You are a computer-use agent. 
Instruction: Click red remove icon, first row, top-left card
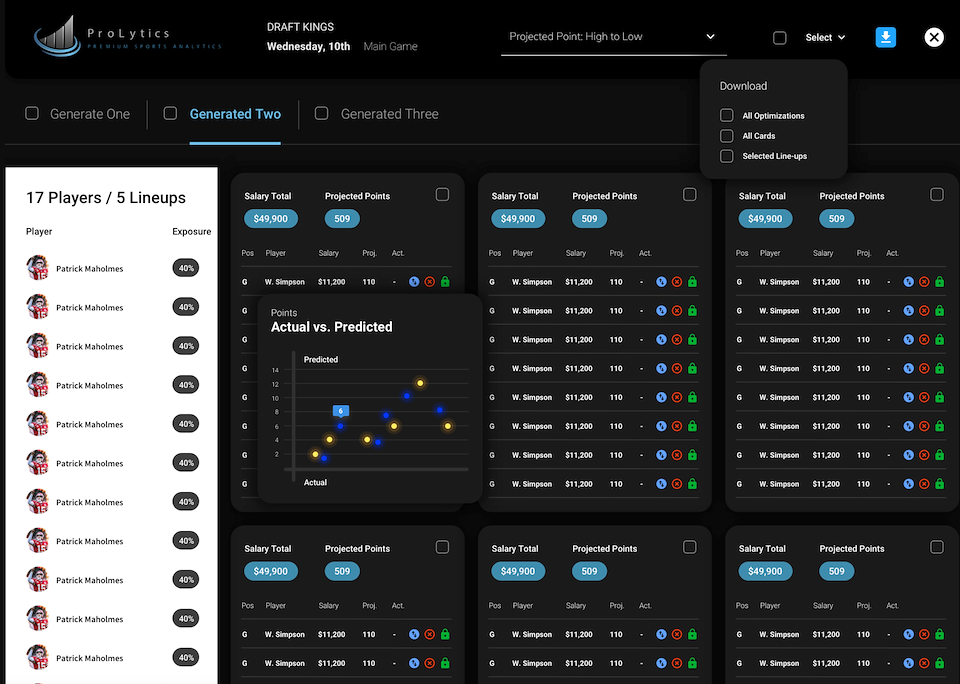(430, 282)
